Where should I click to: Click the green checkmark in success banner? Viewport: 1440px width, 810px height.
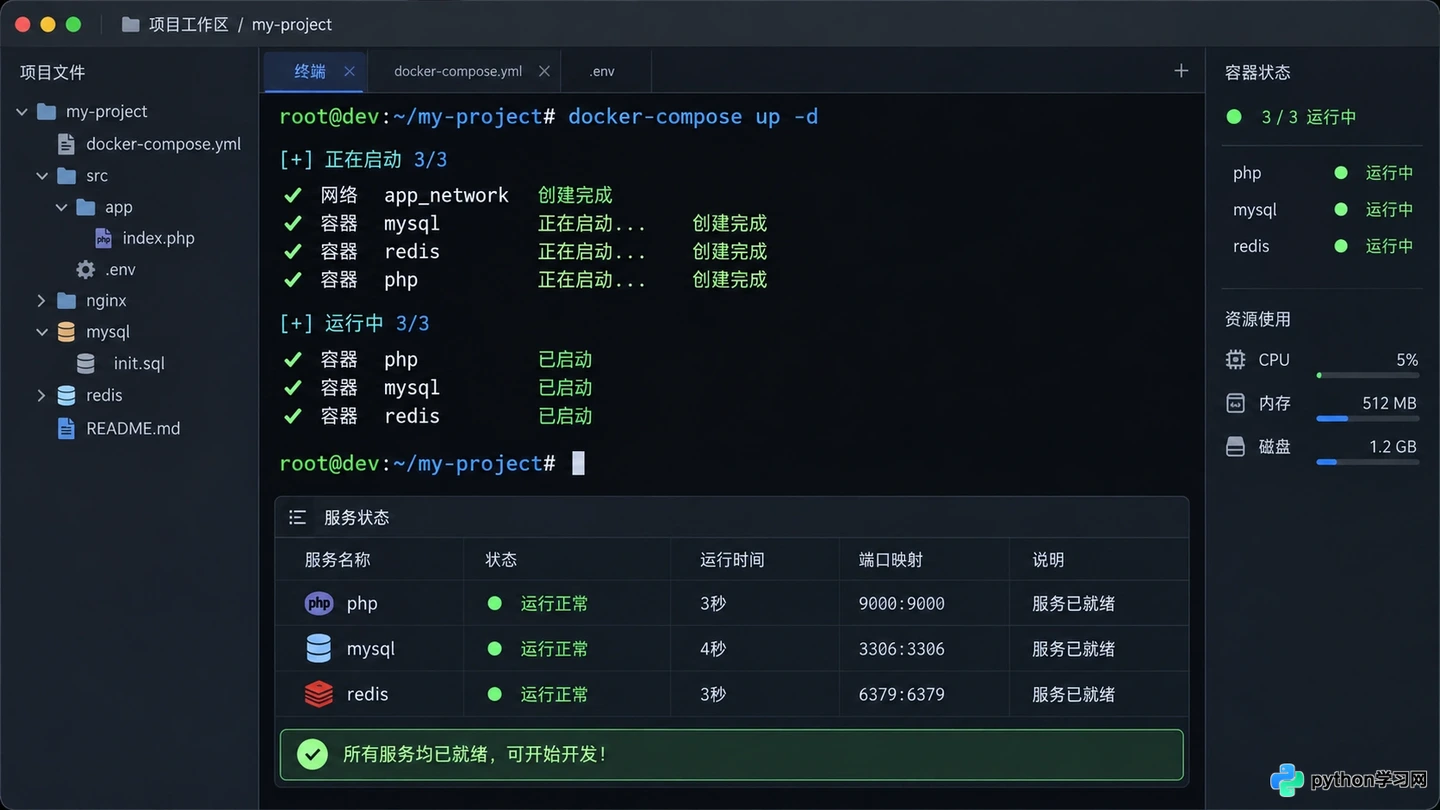tap(312, 754)
